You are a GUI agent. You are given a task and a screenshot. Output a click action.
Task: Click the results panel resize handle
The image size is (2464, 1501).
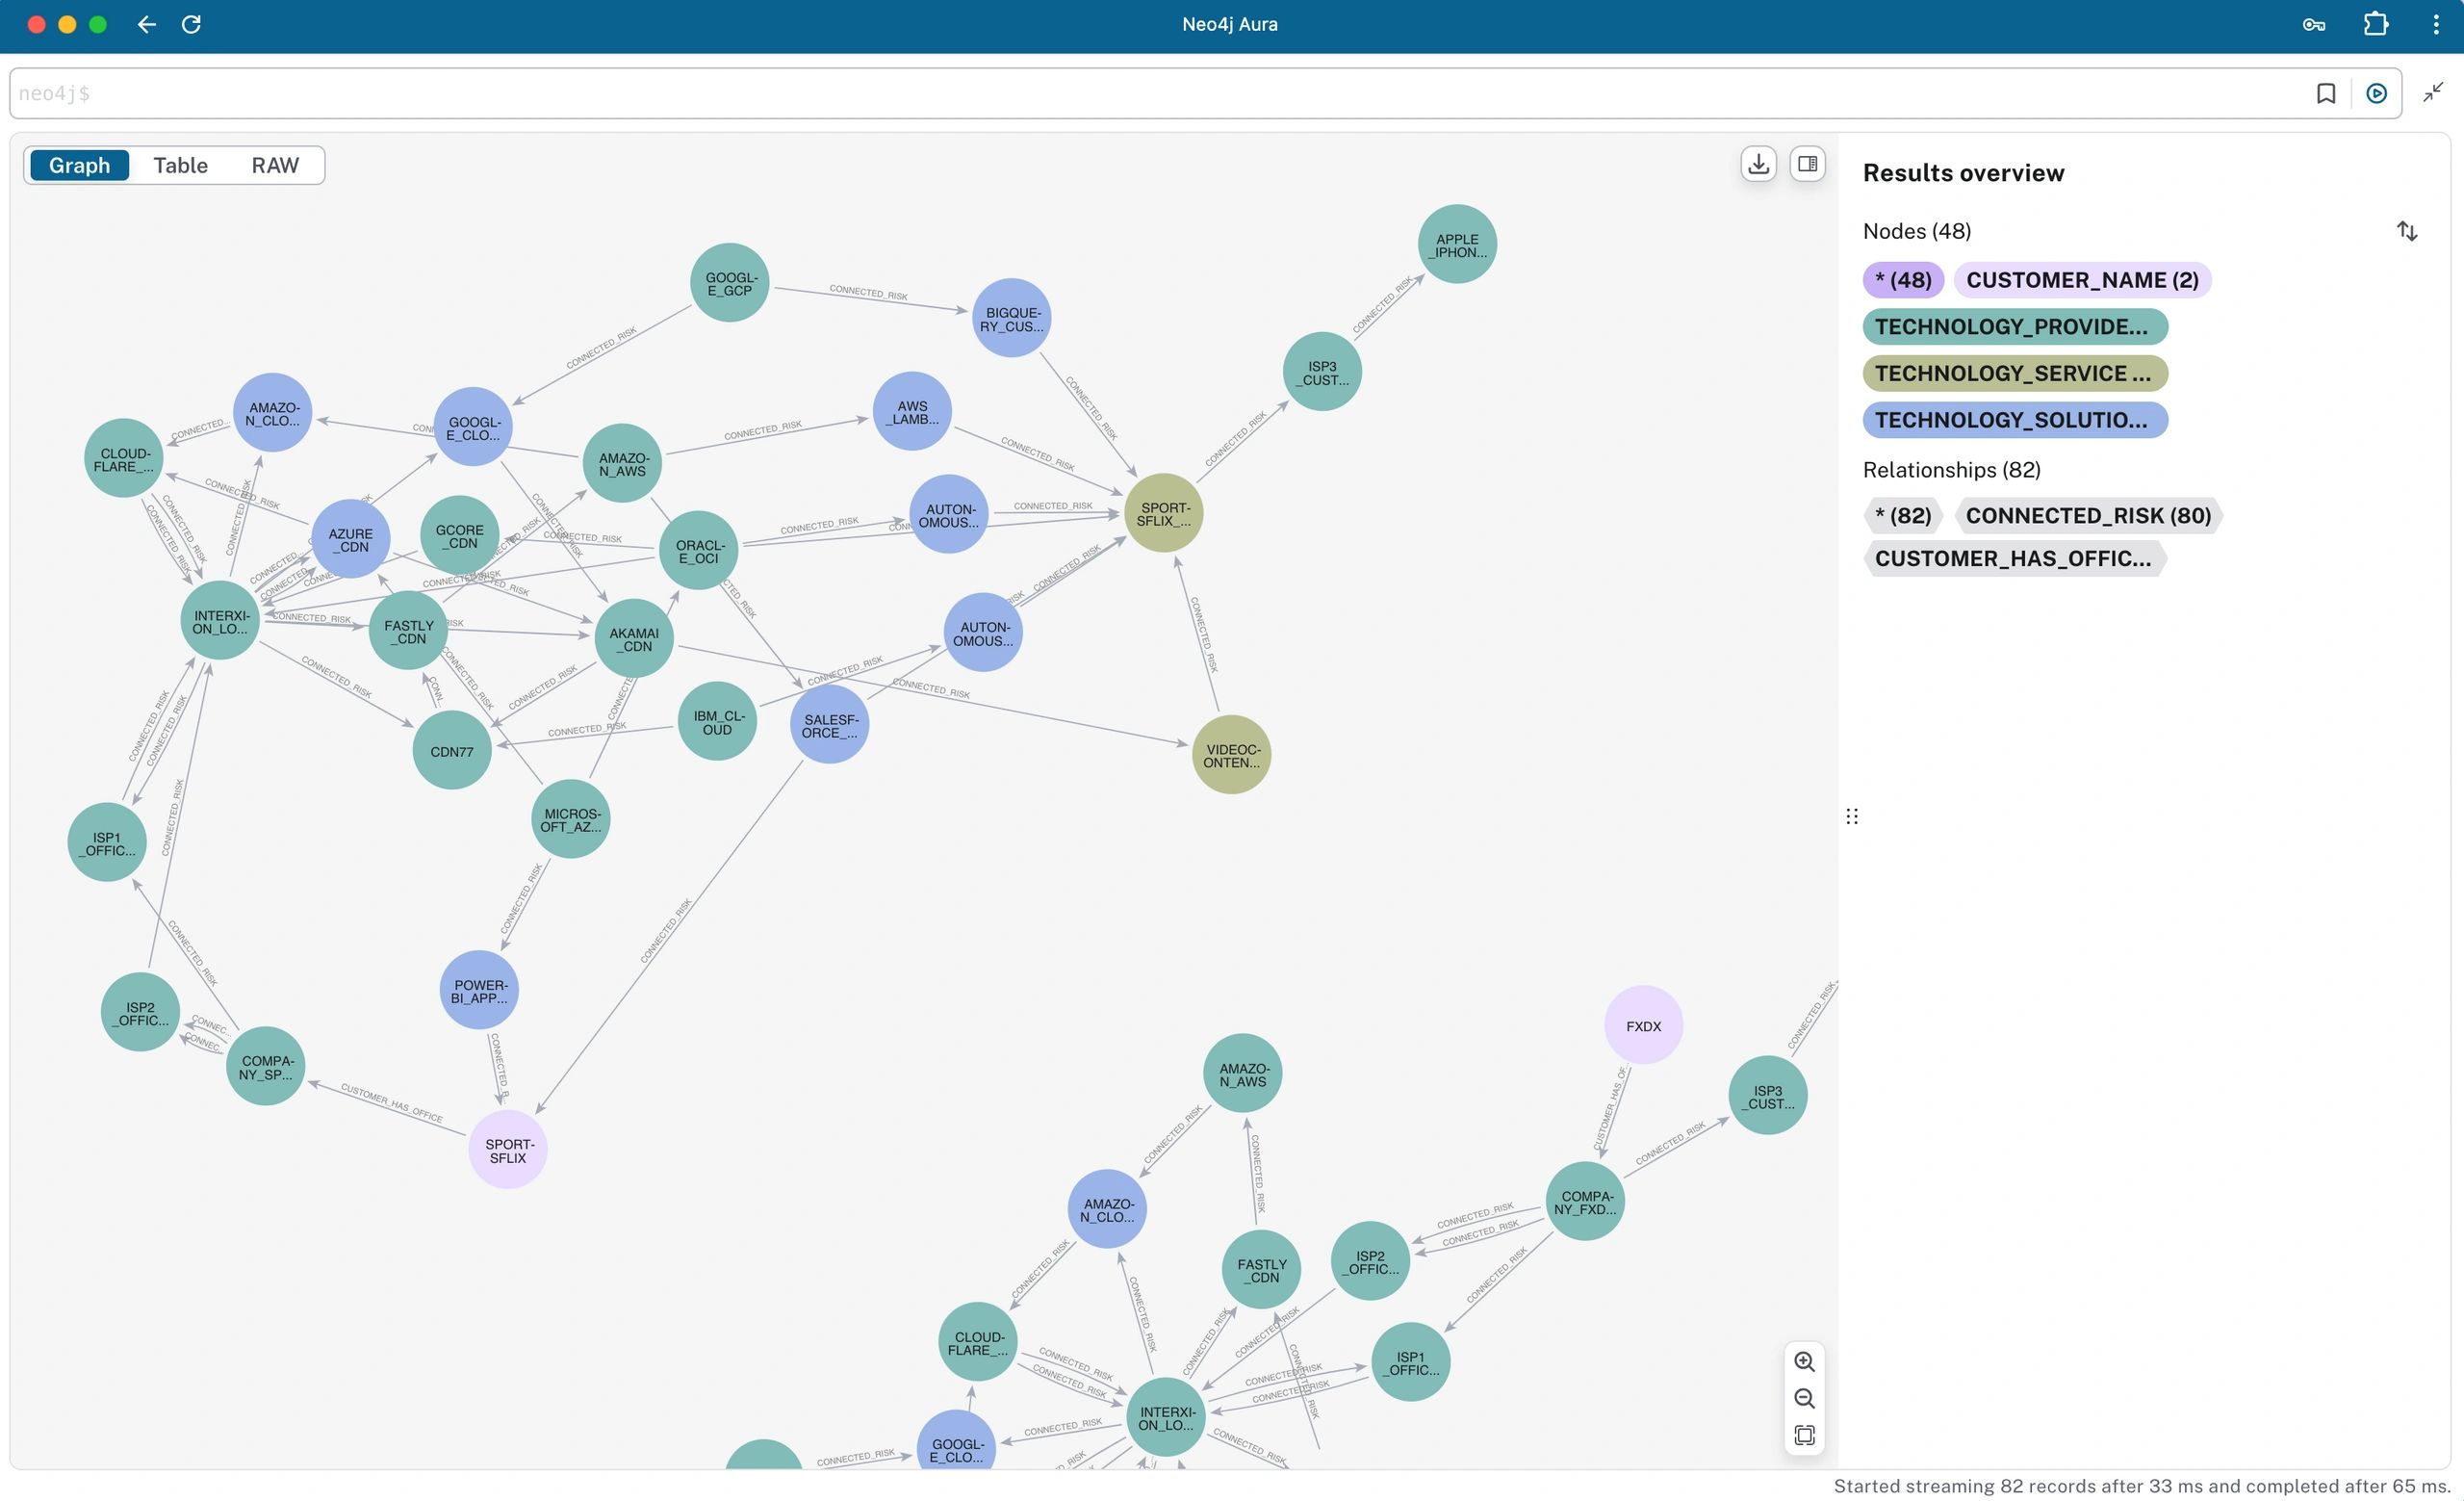1851,816
